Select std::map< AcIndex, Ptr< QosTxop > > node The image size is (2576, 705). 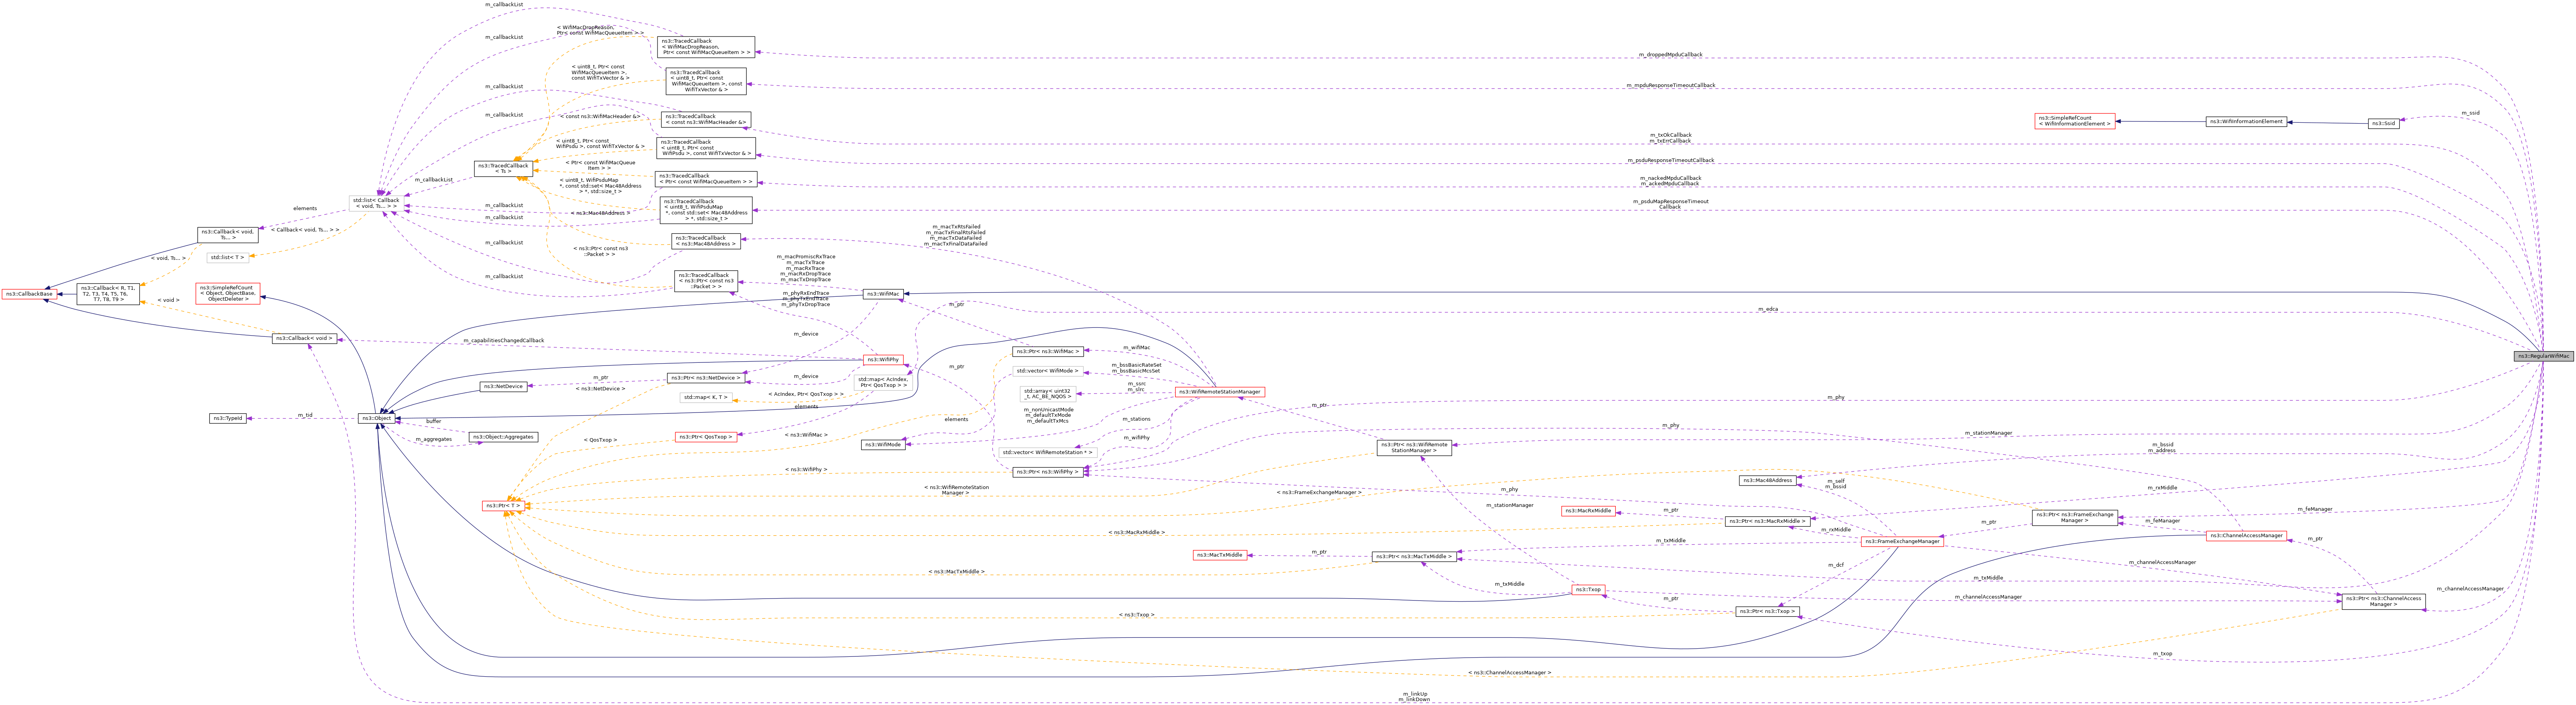[x=883, y=382]
